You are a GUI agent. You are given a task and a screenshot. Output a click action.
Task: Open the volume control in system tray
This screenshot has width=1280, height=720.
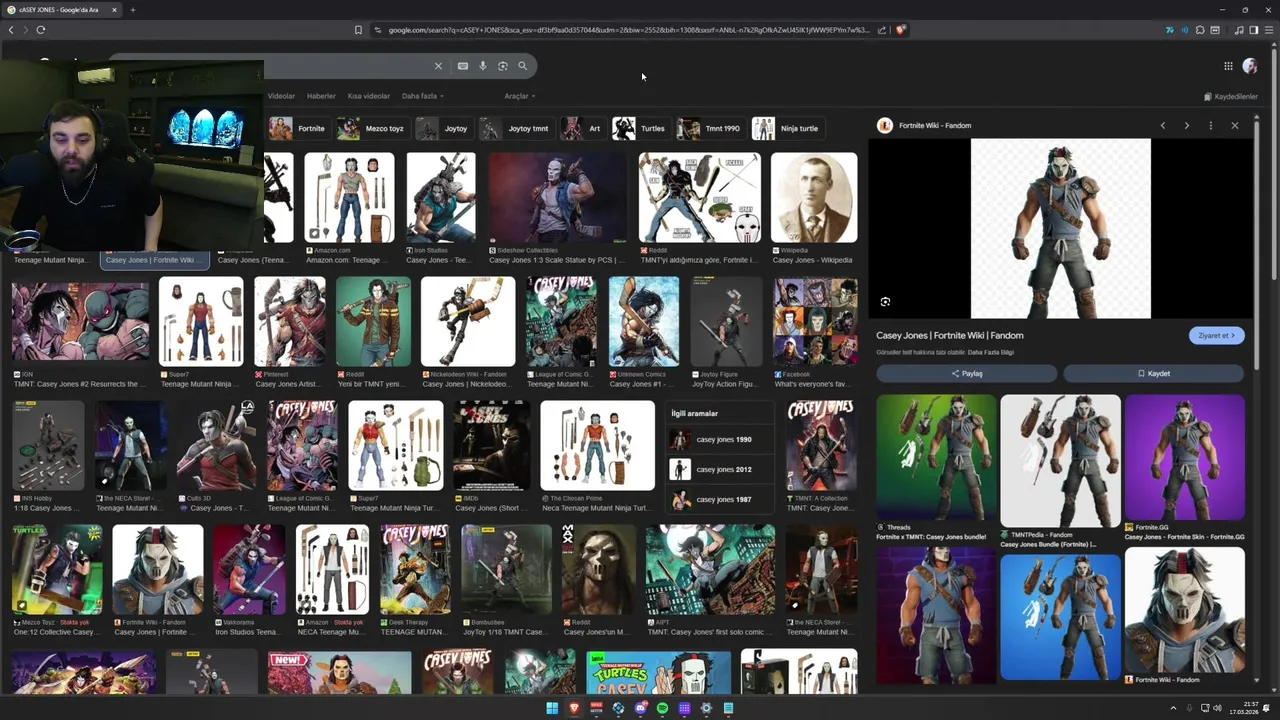tap(1217, 708)
